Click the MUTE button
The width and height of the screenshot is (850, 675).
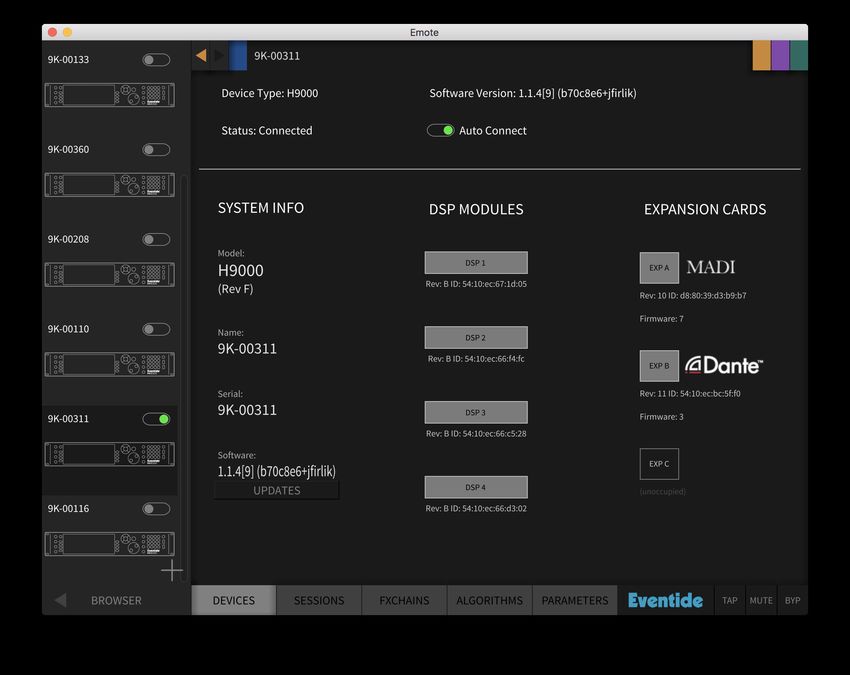[x=761, y=600]
